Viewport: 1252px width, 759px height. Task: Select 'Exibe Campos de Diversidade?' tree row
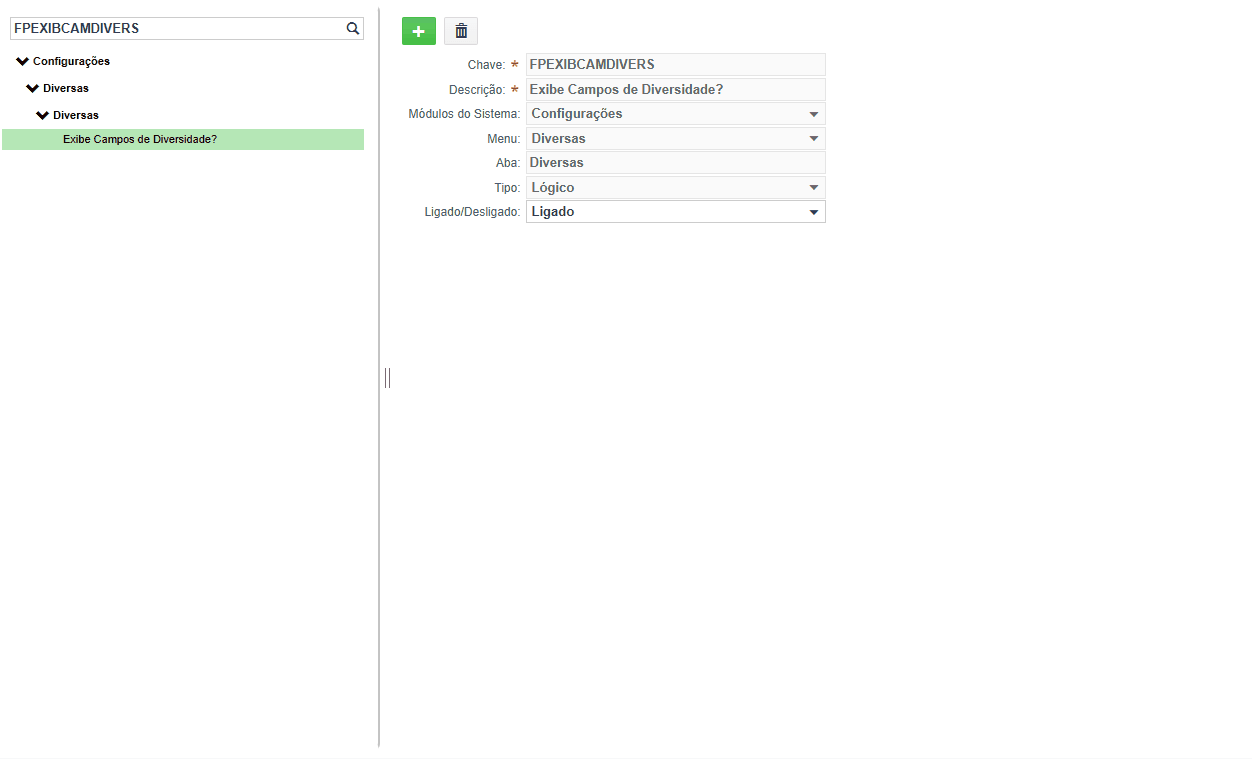pyautogui.click(x=183, y=139)
